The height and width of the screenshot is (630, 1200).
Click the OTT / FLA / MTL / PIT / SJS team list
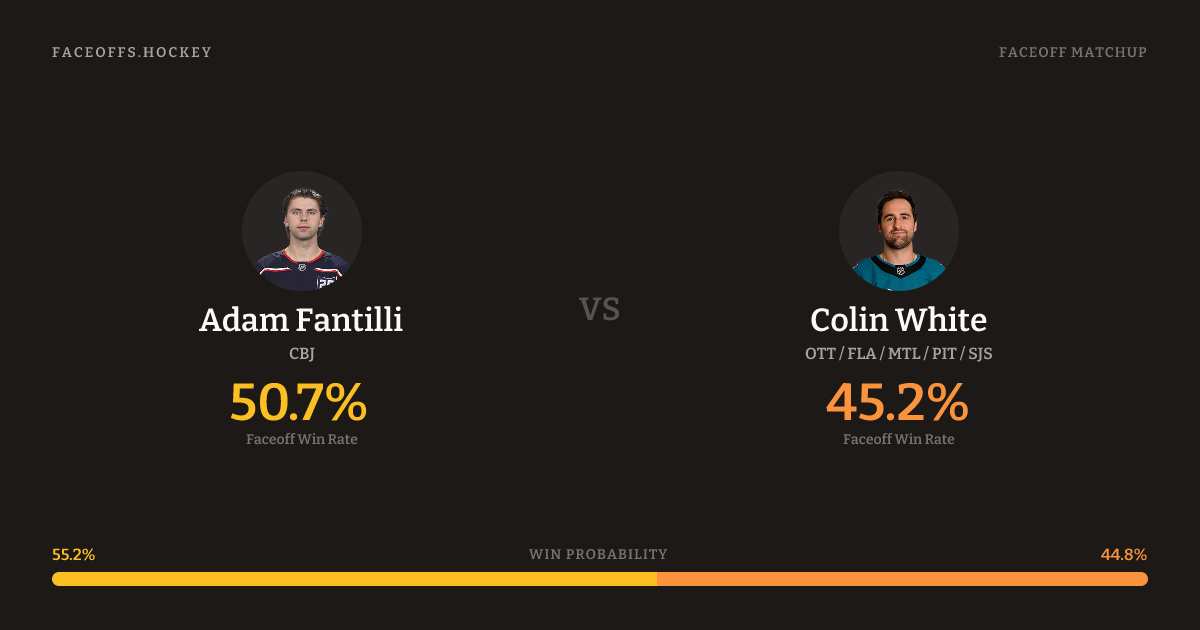click(x=898, y=353)
